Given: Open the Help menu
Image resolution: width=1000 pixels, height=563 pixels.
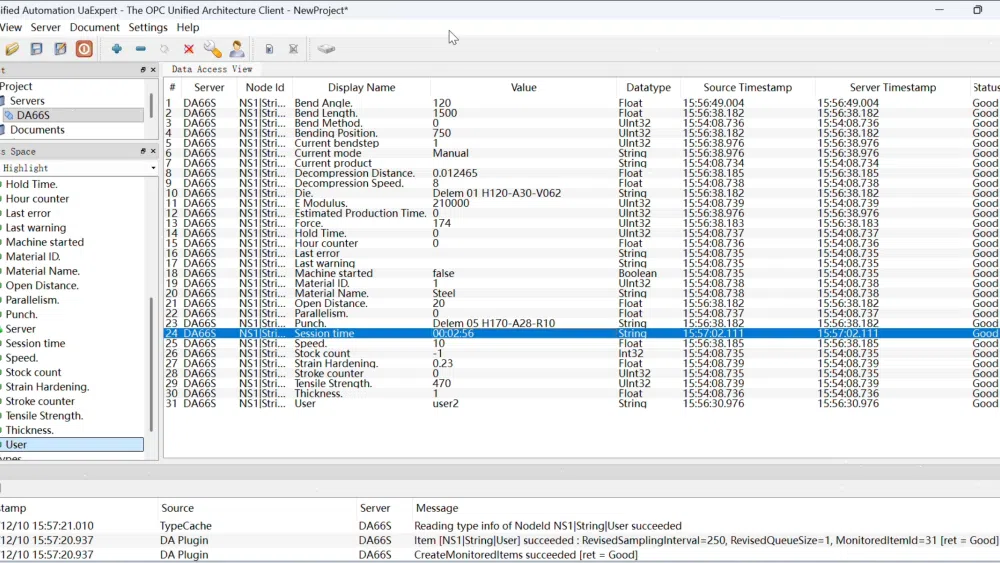Looking at the screenshot, I should pos(188,27).
